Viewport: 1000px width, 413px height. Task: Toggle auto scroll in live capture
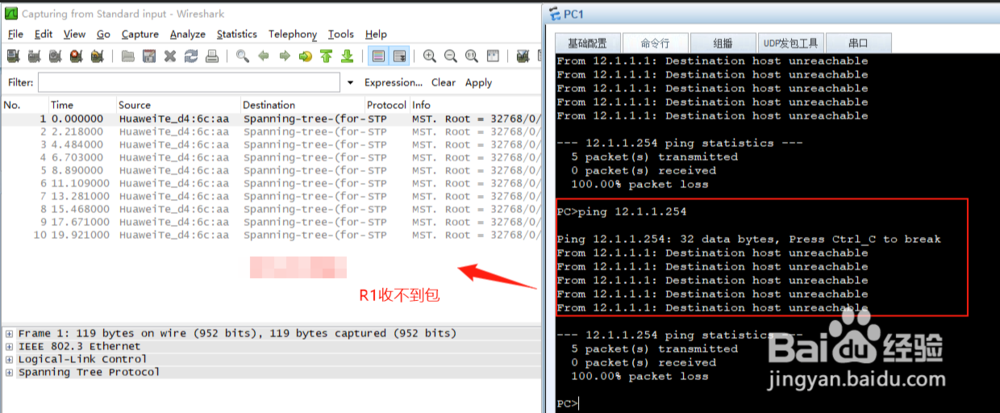tap(400, 56)
